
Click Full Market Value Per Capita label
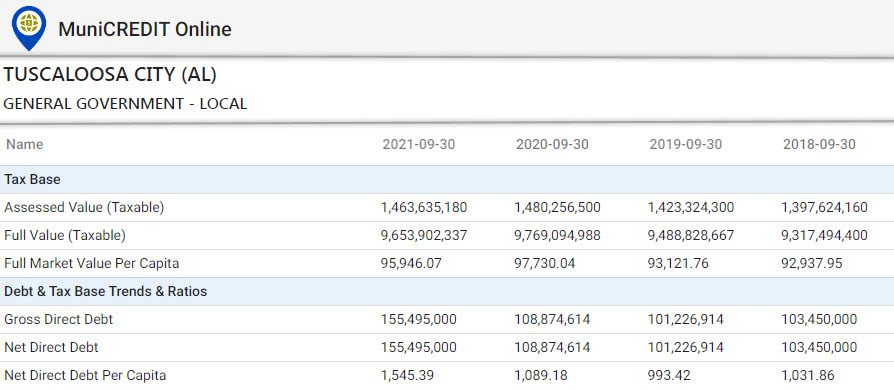click(x=92, y=263)
